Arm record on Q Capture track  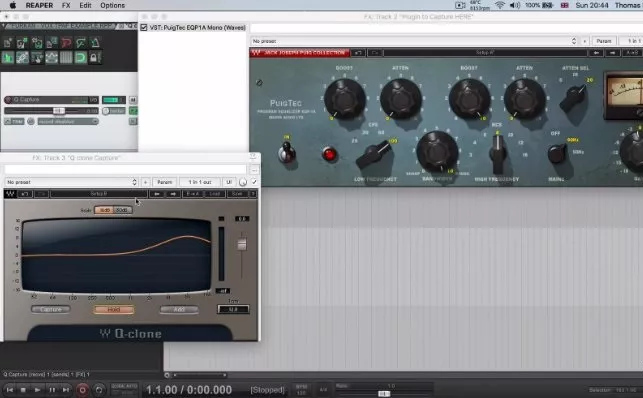8,100
